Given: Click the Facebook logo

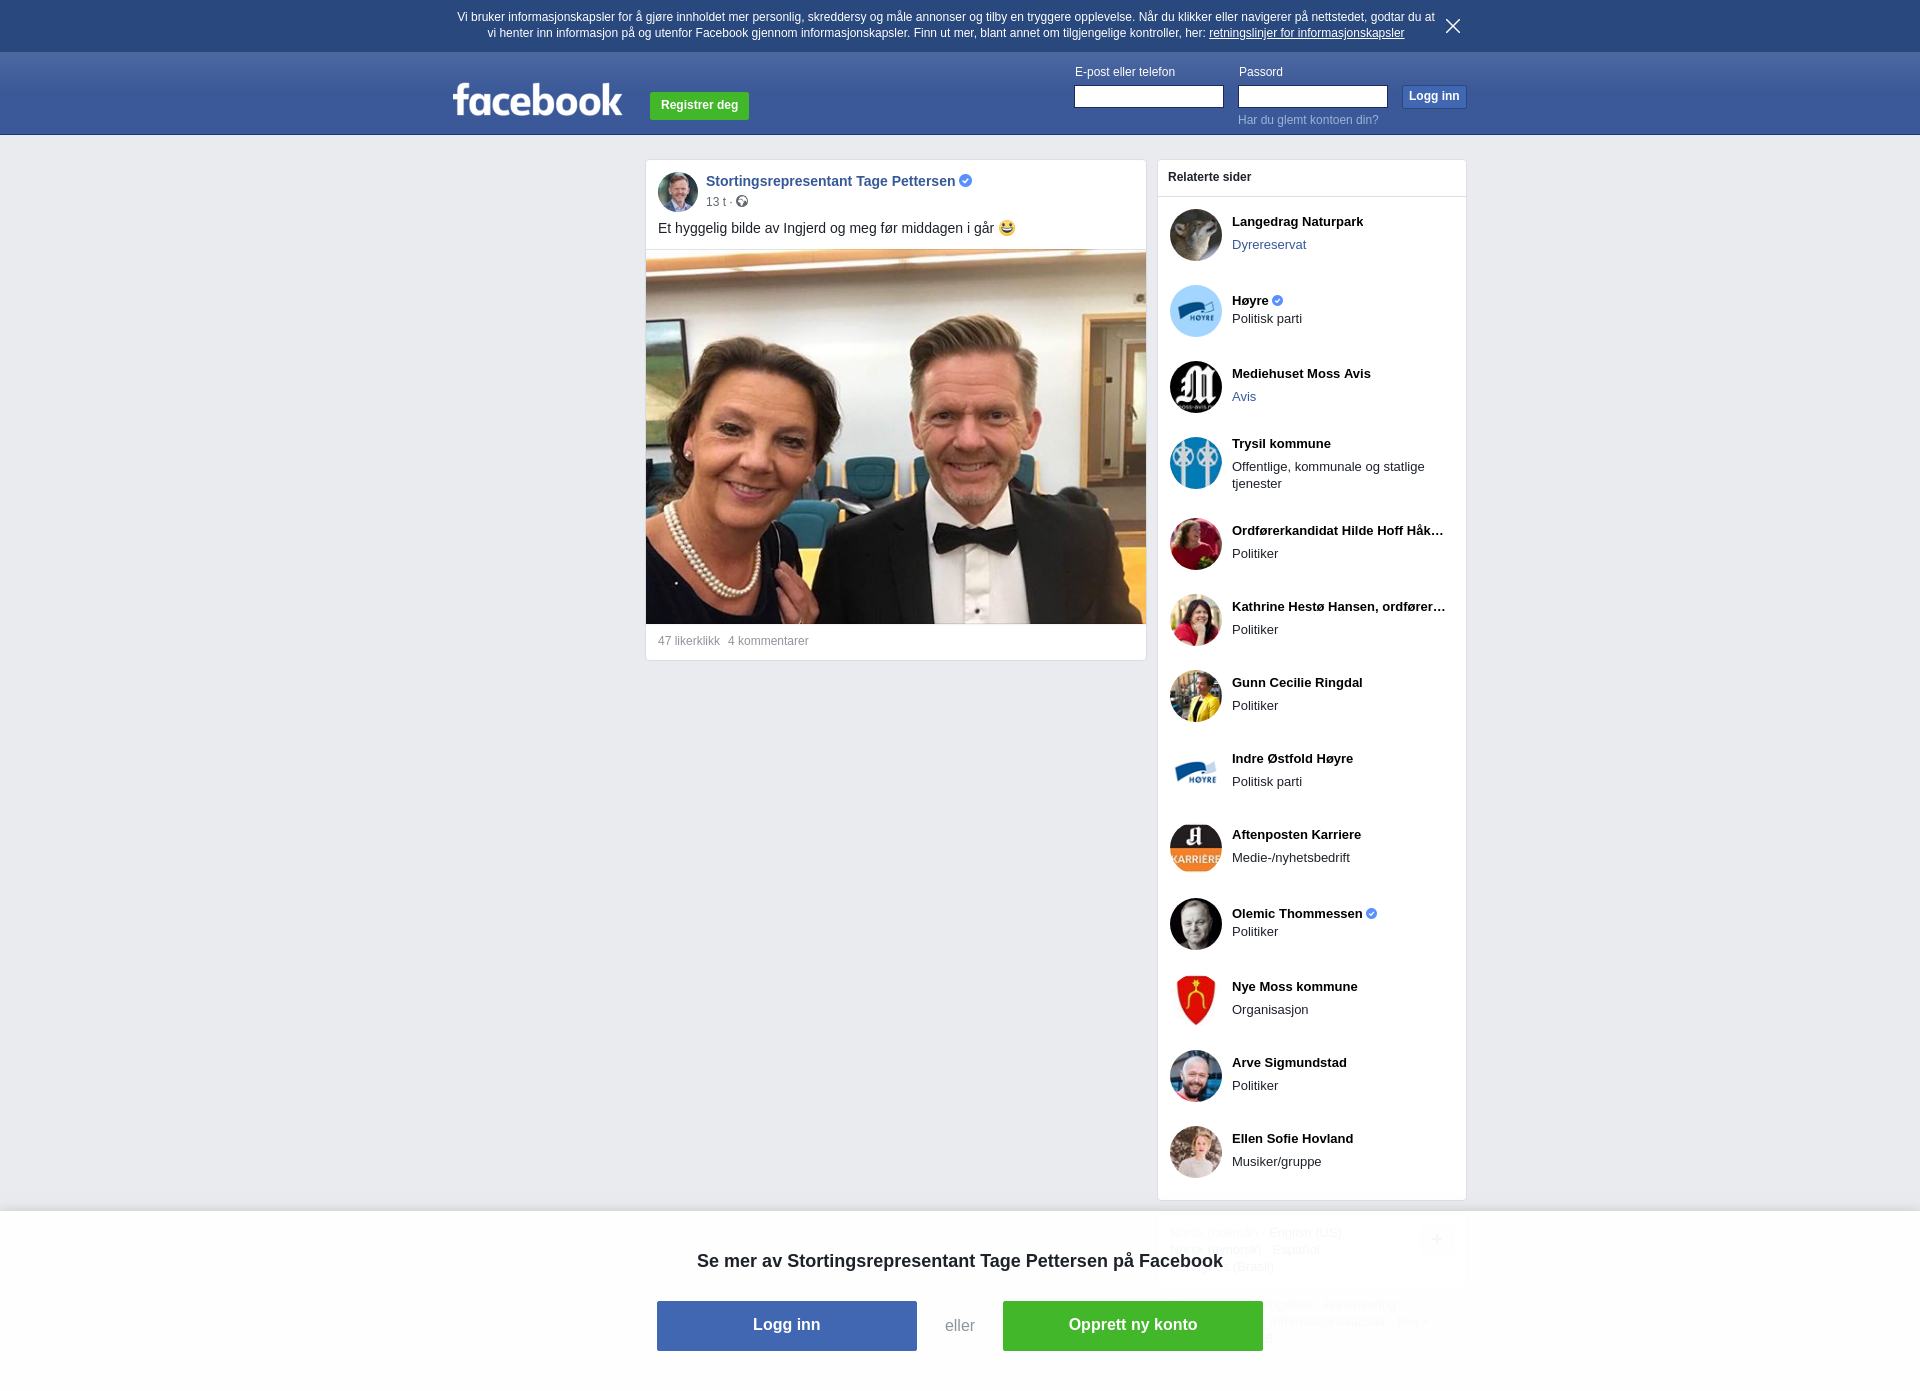Looking at the screenshot, I should pos(537,100).
